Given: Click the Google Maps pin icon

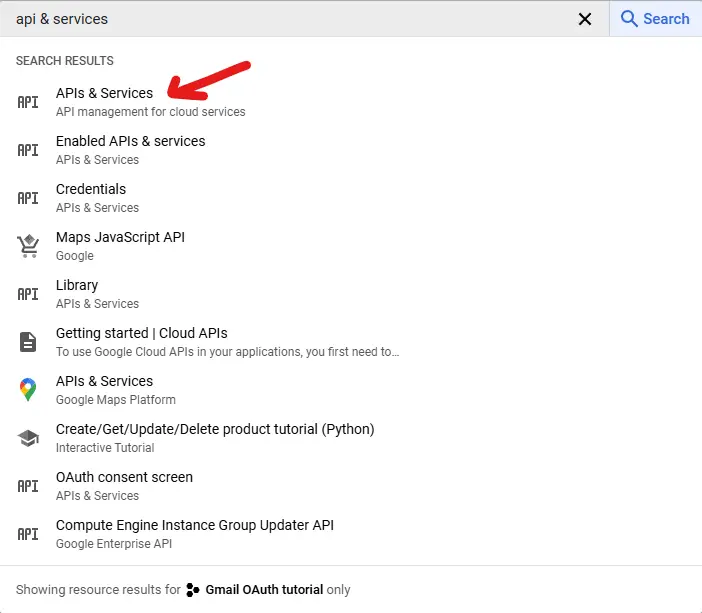Looking at the screenshot, I should click(28, 390).
